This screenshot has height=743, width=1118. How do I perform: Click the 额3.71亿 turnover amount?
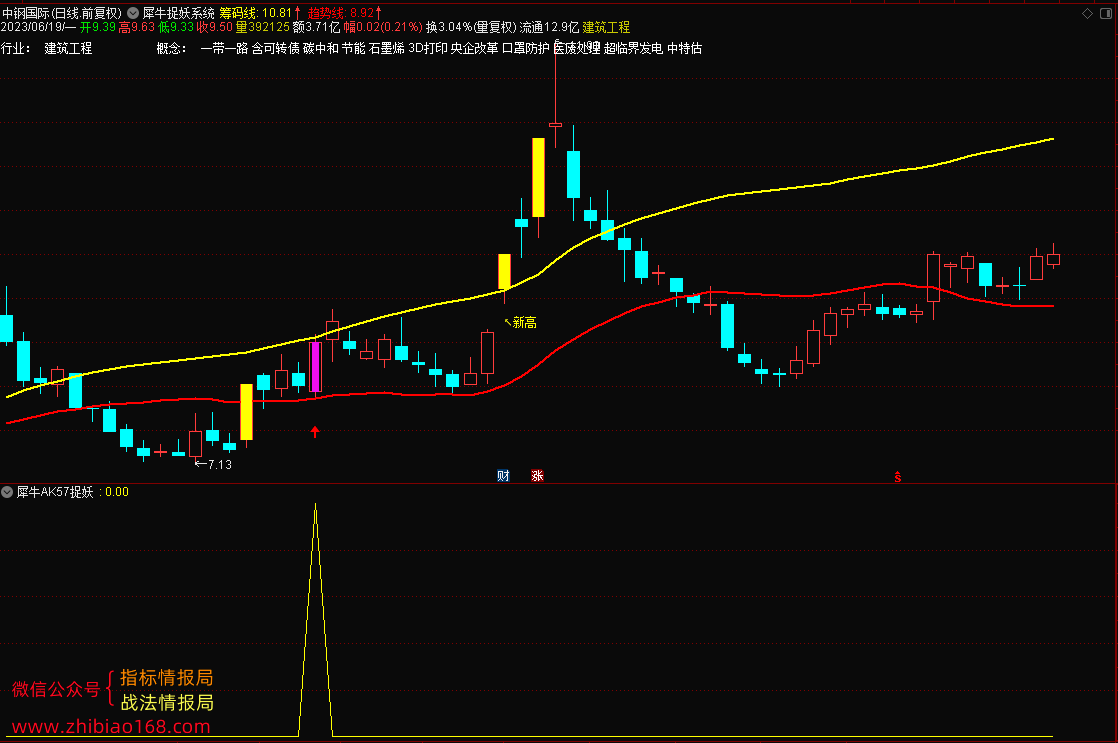[317, 27]
